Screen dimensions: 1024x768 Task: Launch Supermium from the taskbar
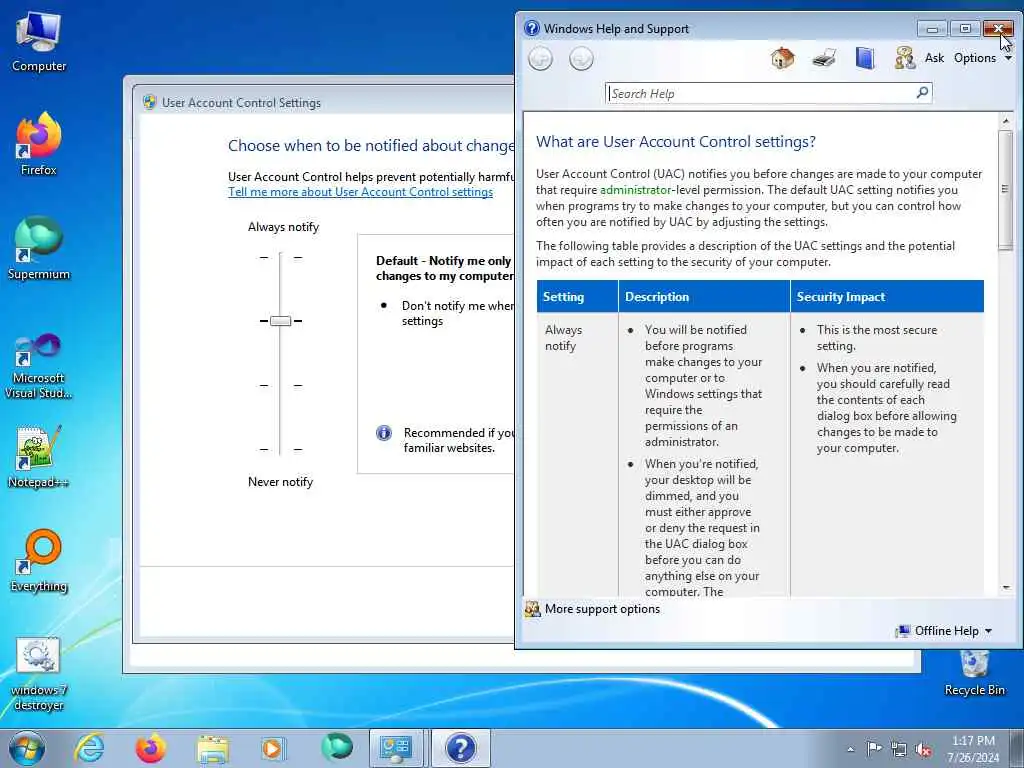coord(336,748)
